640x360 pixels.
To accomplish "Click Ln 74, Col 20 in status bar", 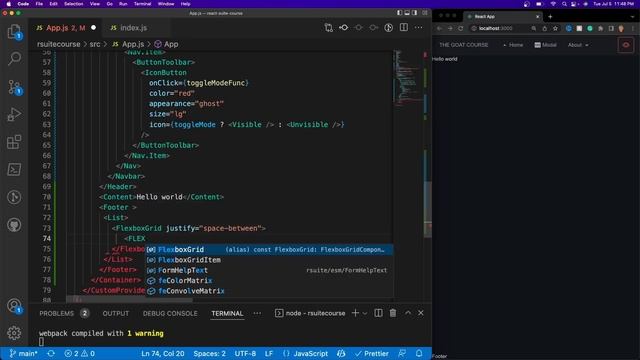I will tap(162, 353).
